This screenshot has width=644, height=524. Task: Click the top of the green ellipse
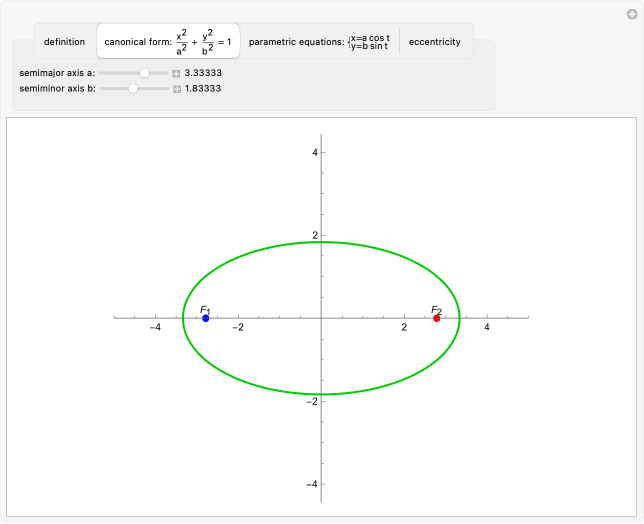pyautogui.click(x=321, y=242)
